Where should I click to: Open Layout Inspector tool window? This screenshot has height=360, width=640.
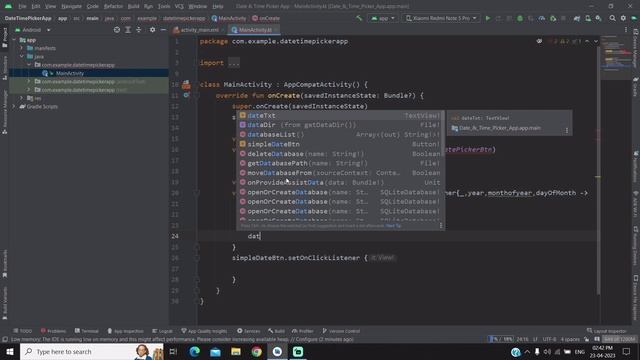coord(607,331)
